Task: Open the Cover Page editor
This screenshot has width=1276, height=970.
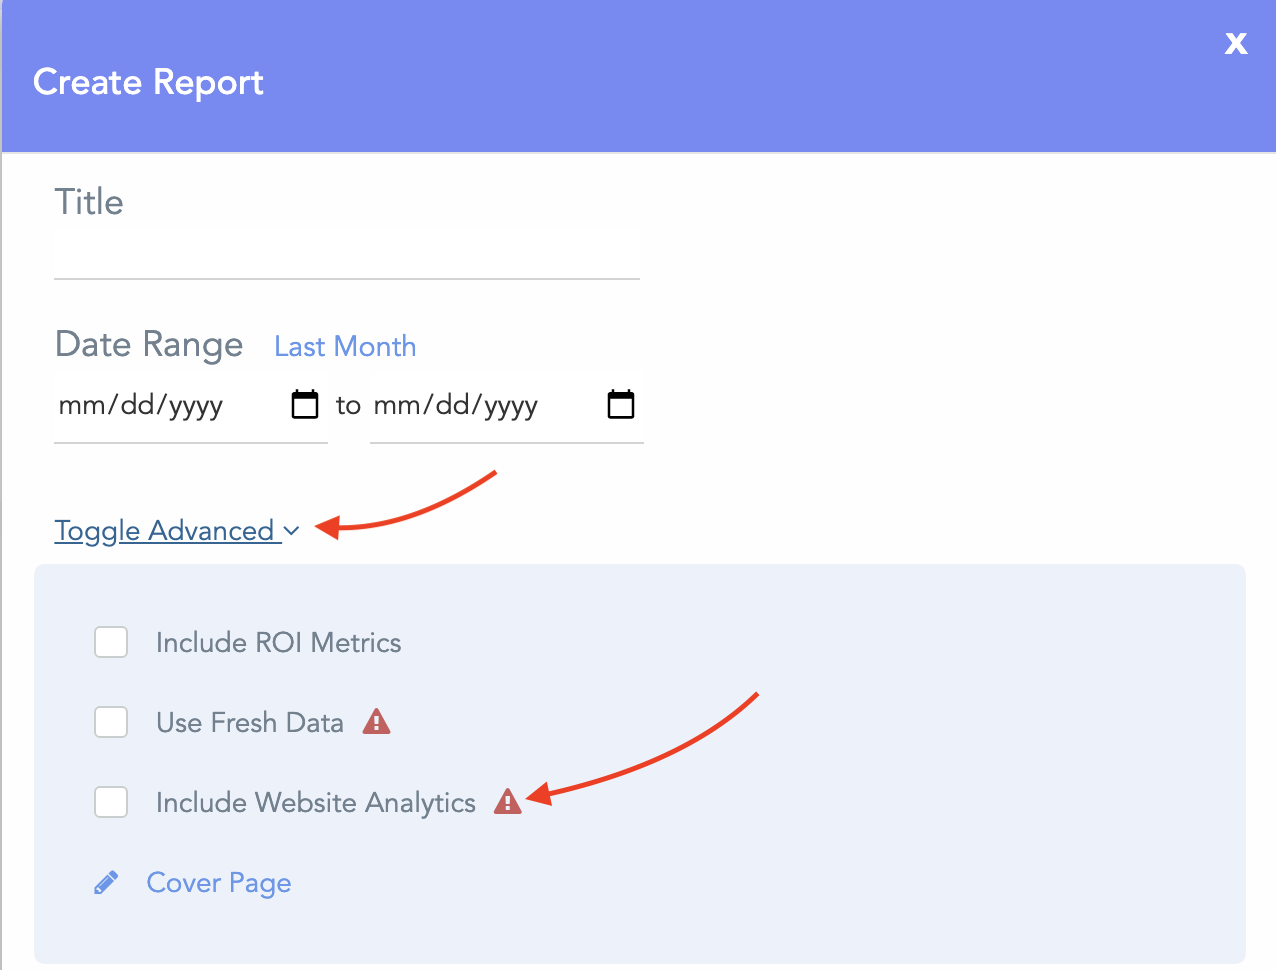Action: [218, 882]
